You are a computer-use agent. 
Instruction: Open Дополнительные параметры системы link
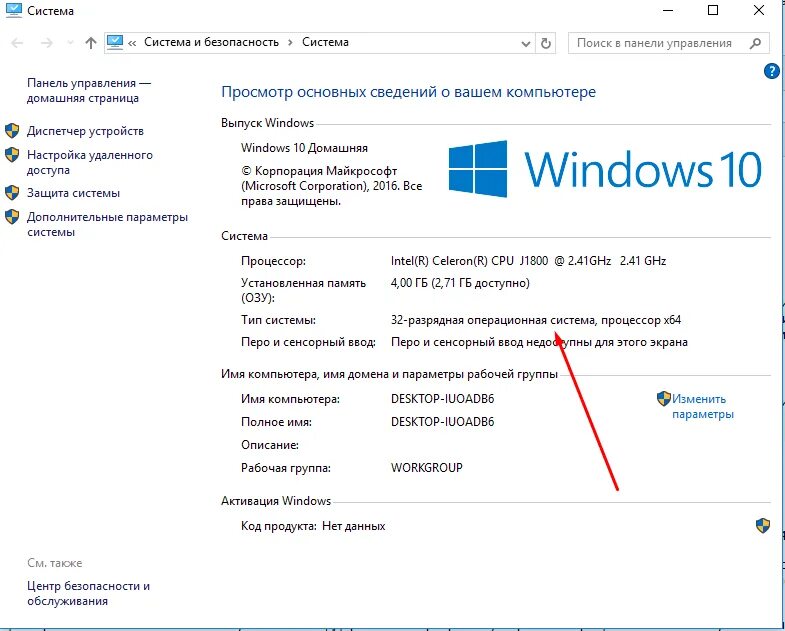point(107,225)
